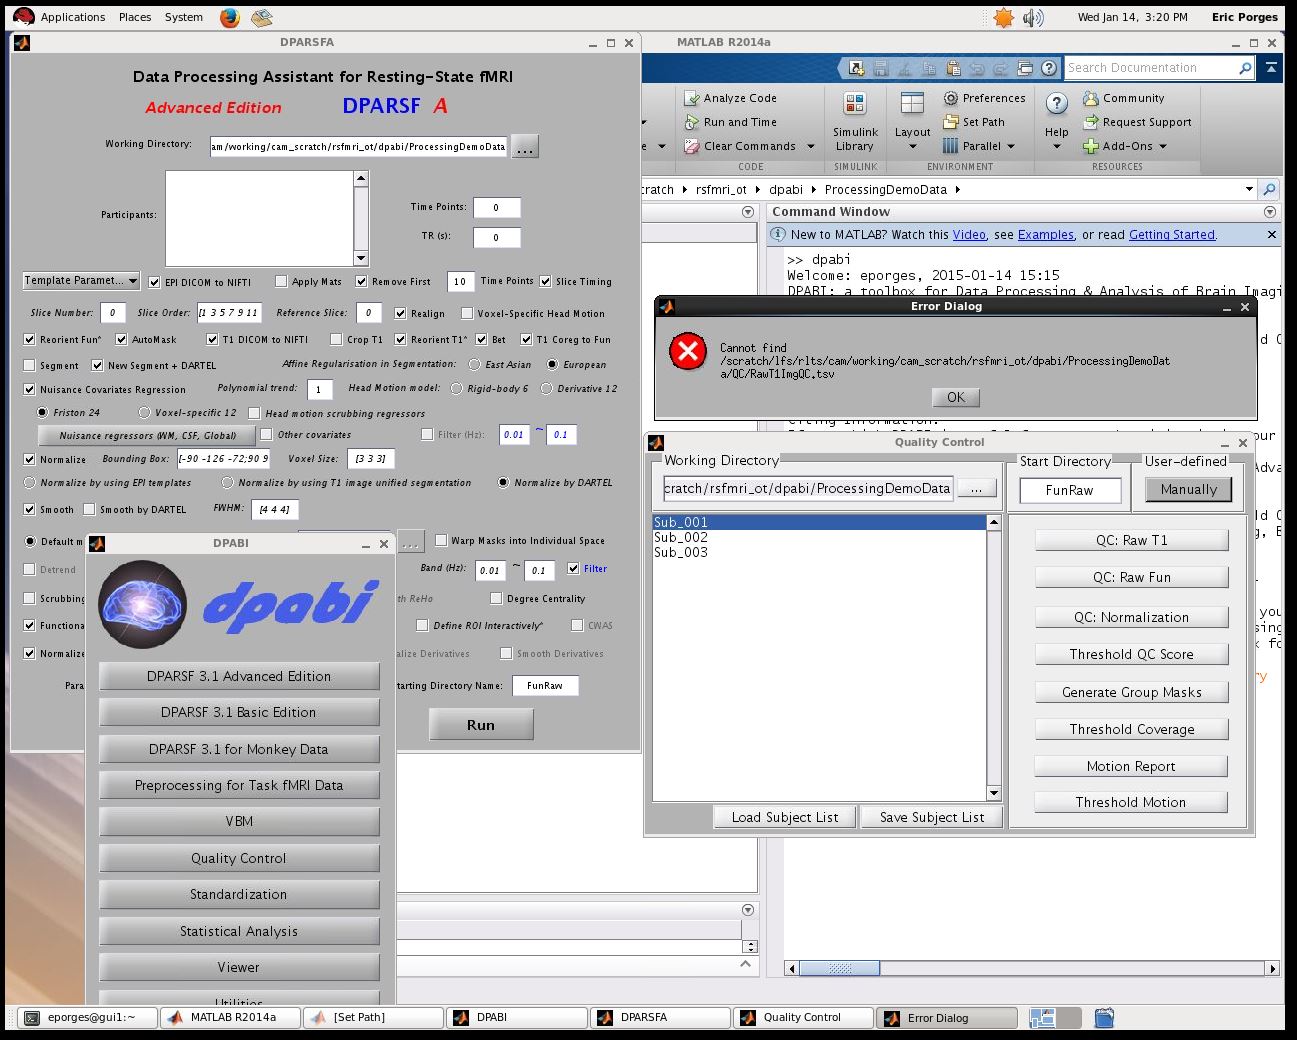Click the volume speaker icon in top panel

pyautogui.click(x=1033, y=17)
